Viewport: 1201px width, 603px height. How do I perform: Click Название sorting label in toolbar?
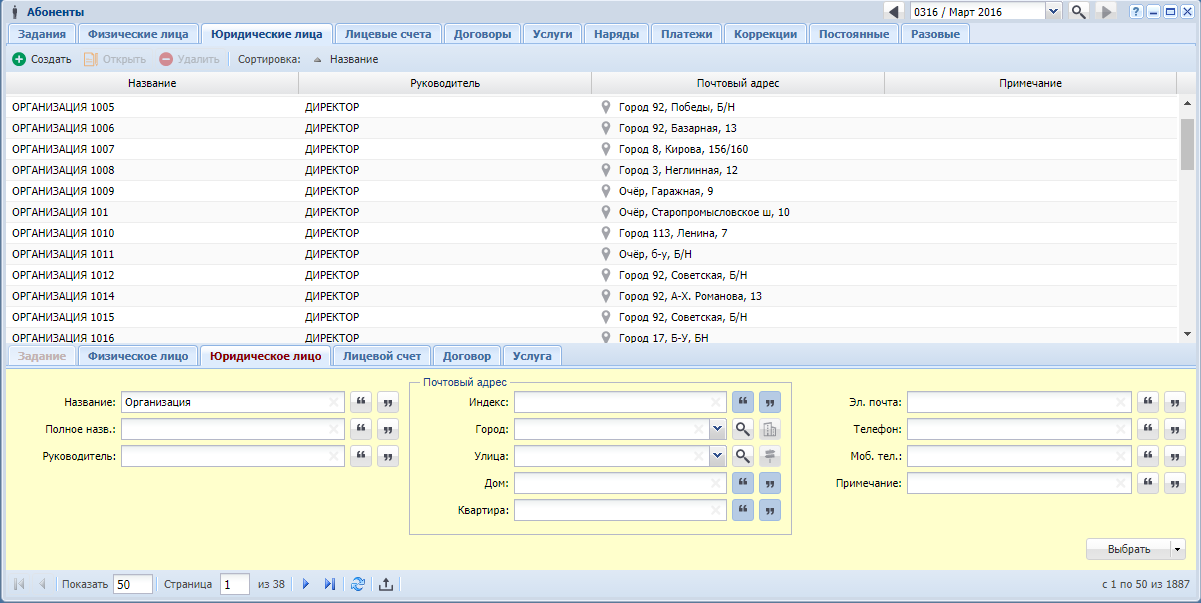pyautogui.click(x=354, y=59)
